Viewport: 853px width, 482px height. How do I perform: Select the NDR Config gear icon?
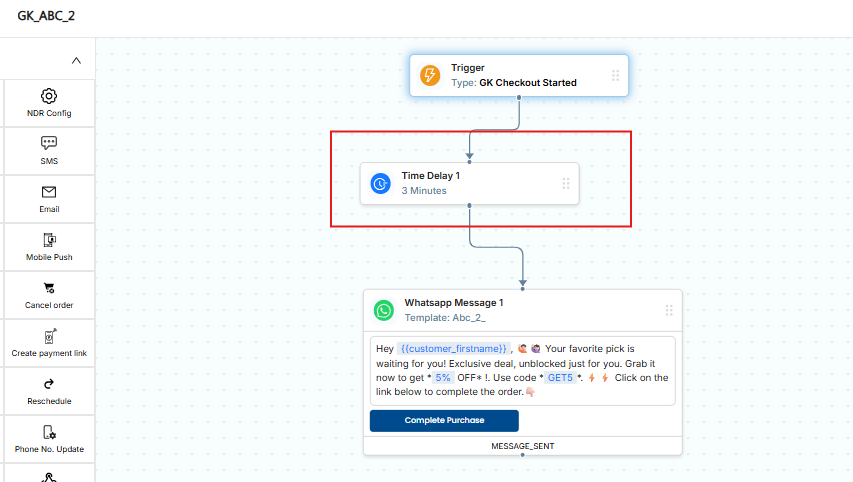49,96
